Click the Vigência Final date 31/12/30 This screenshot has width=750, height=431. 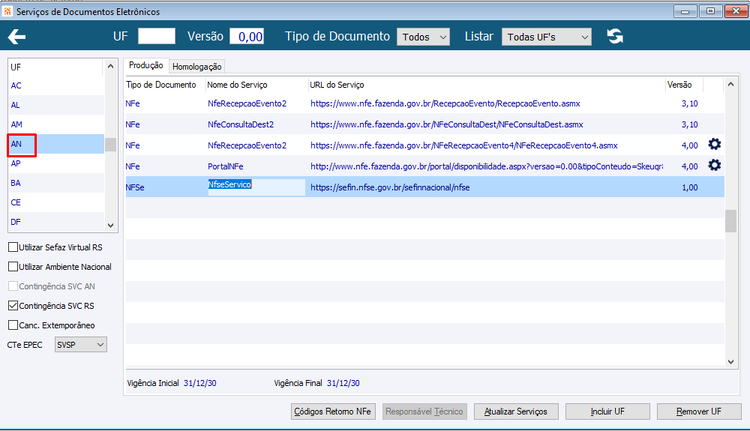[343, 383]
